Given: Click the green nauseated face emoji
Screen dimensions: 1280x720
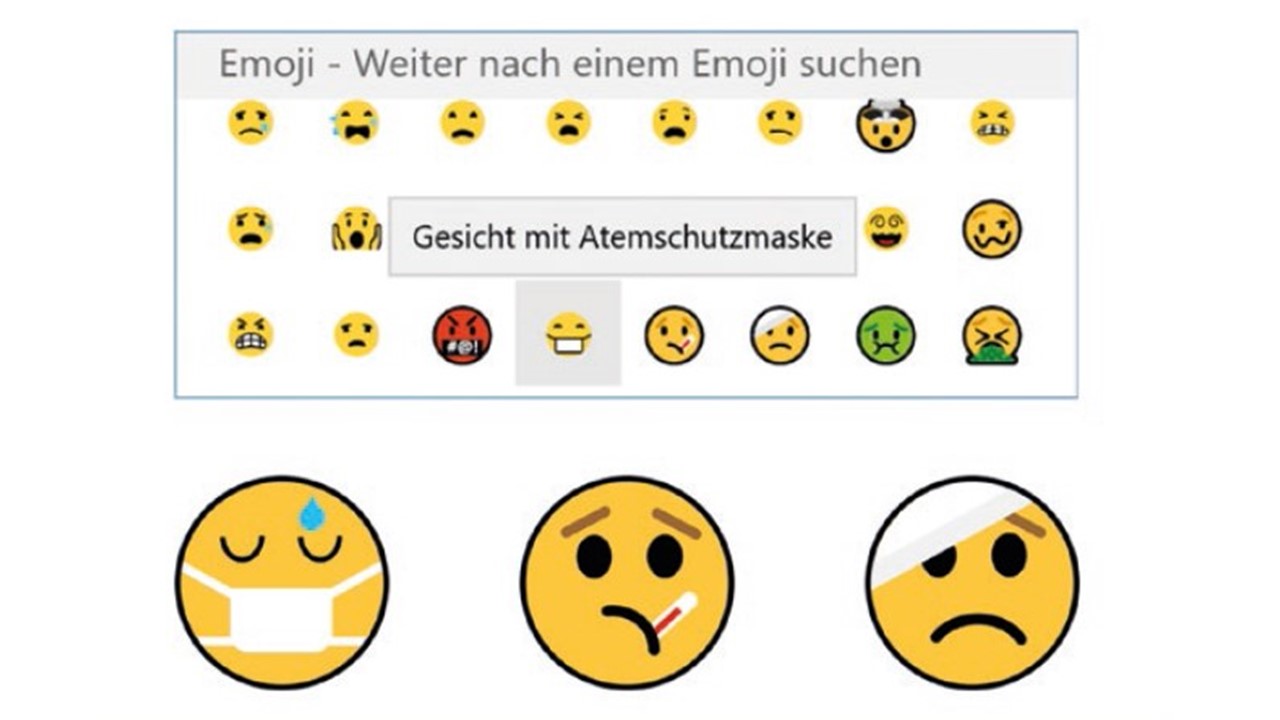Looking at the screenshot, I should [x=886, y=334].
